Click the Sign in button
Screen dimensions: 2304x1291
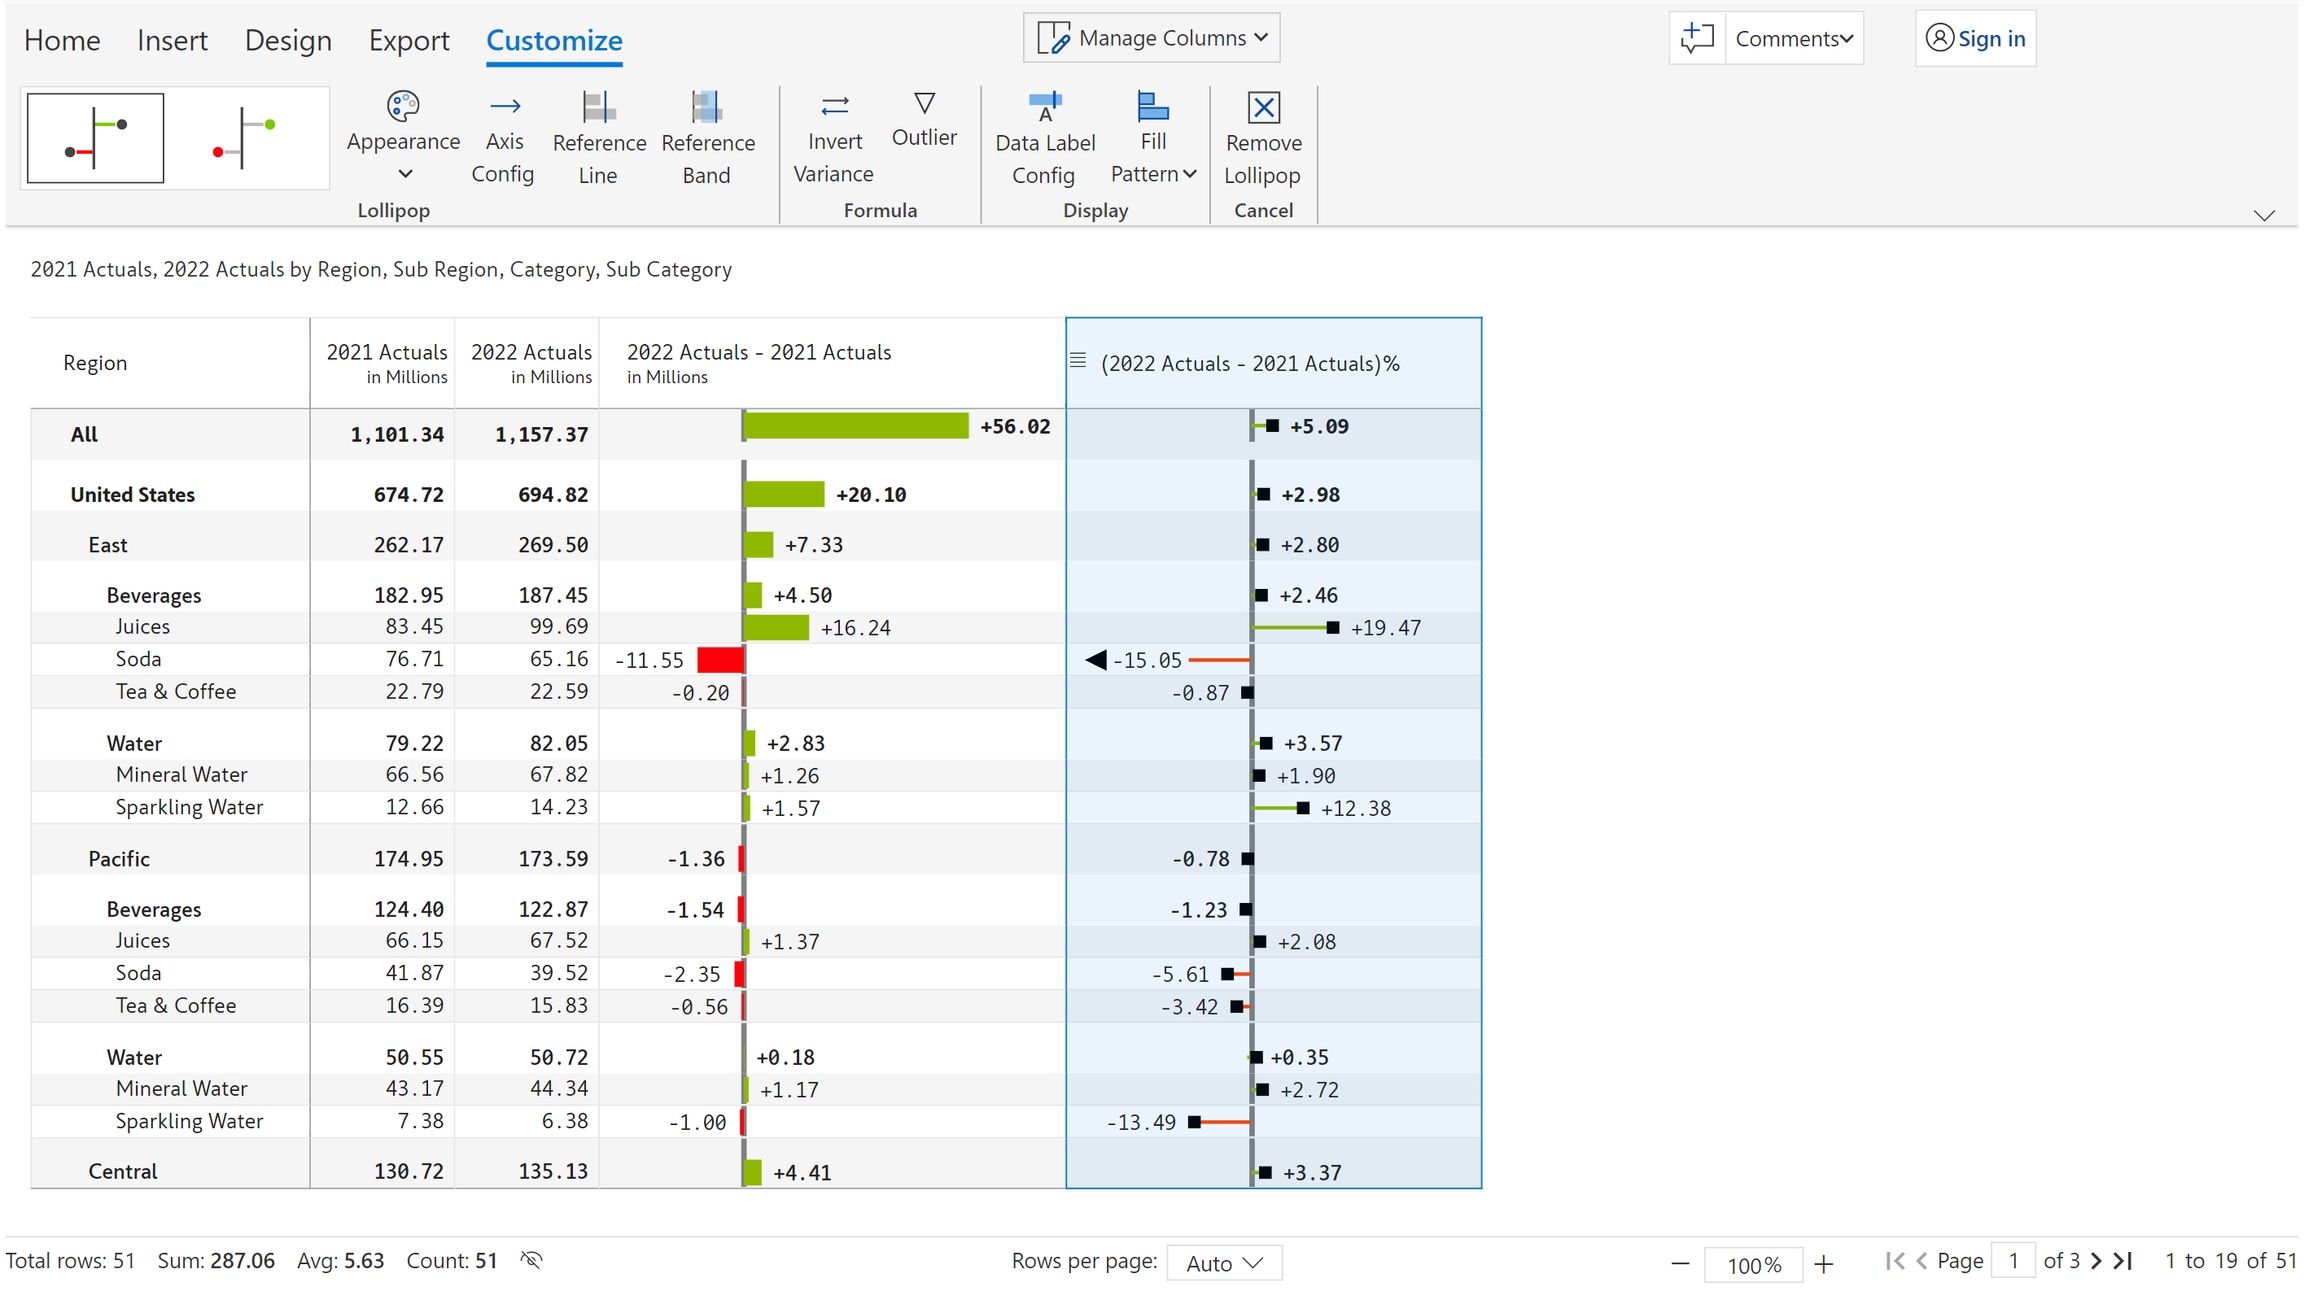(x=1975, y=39)
